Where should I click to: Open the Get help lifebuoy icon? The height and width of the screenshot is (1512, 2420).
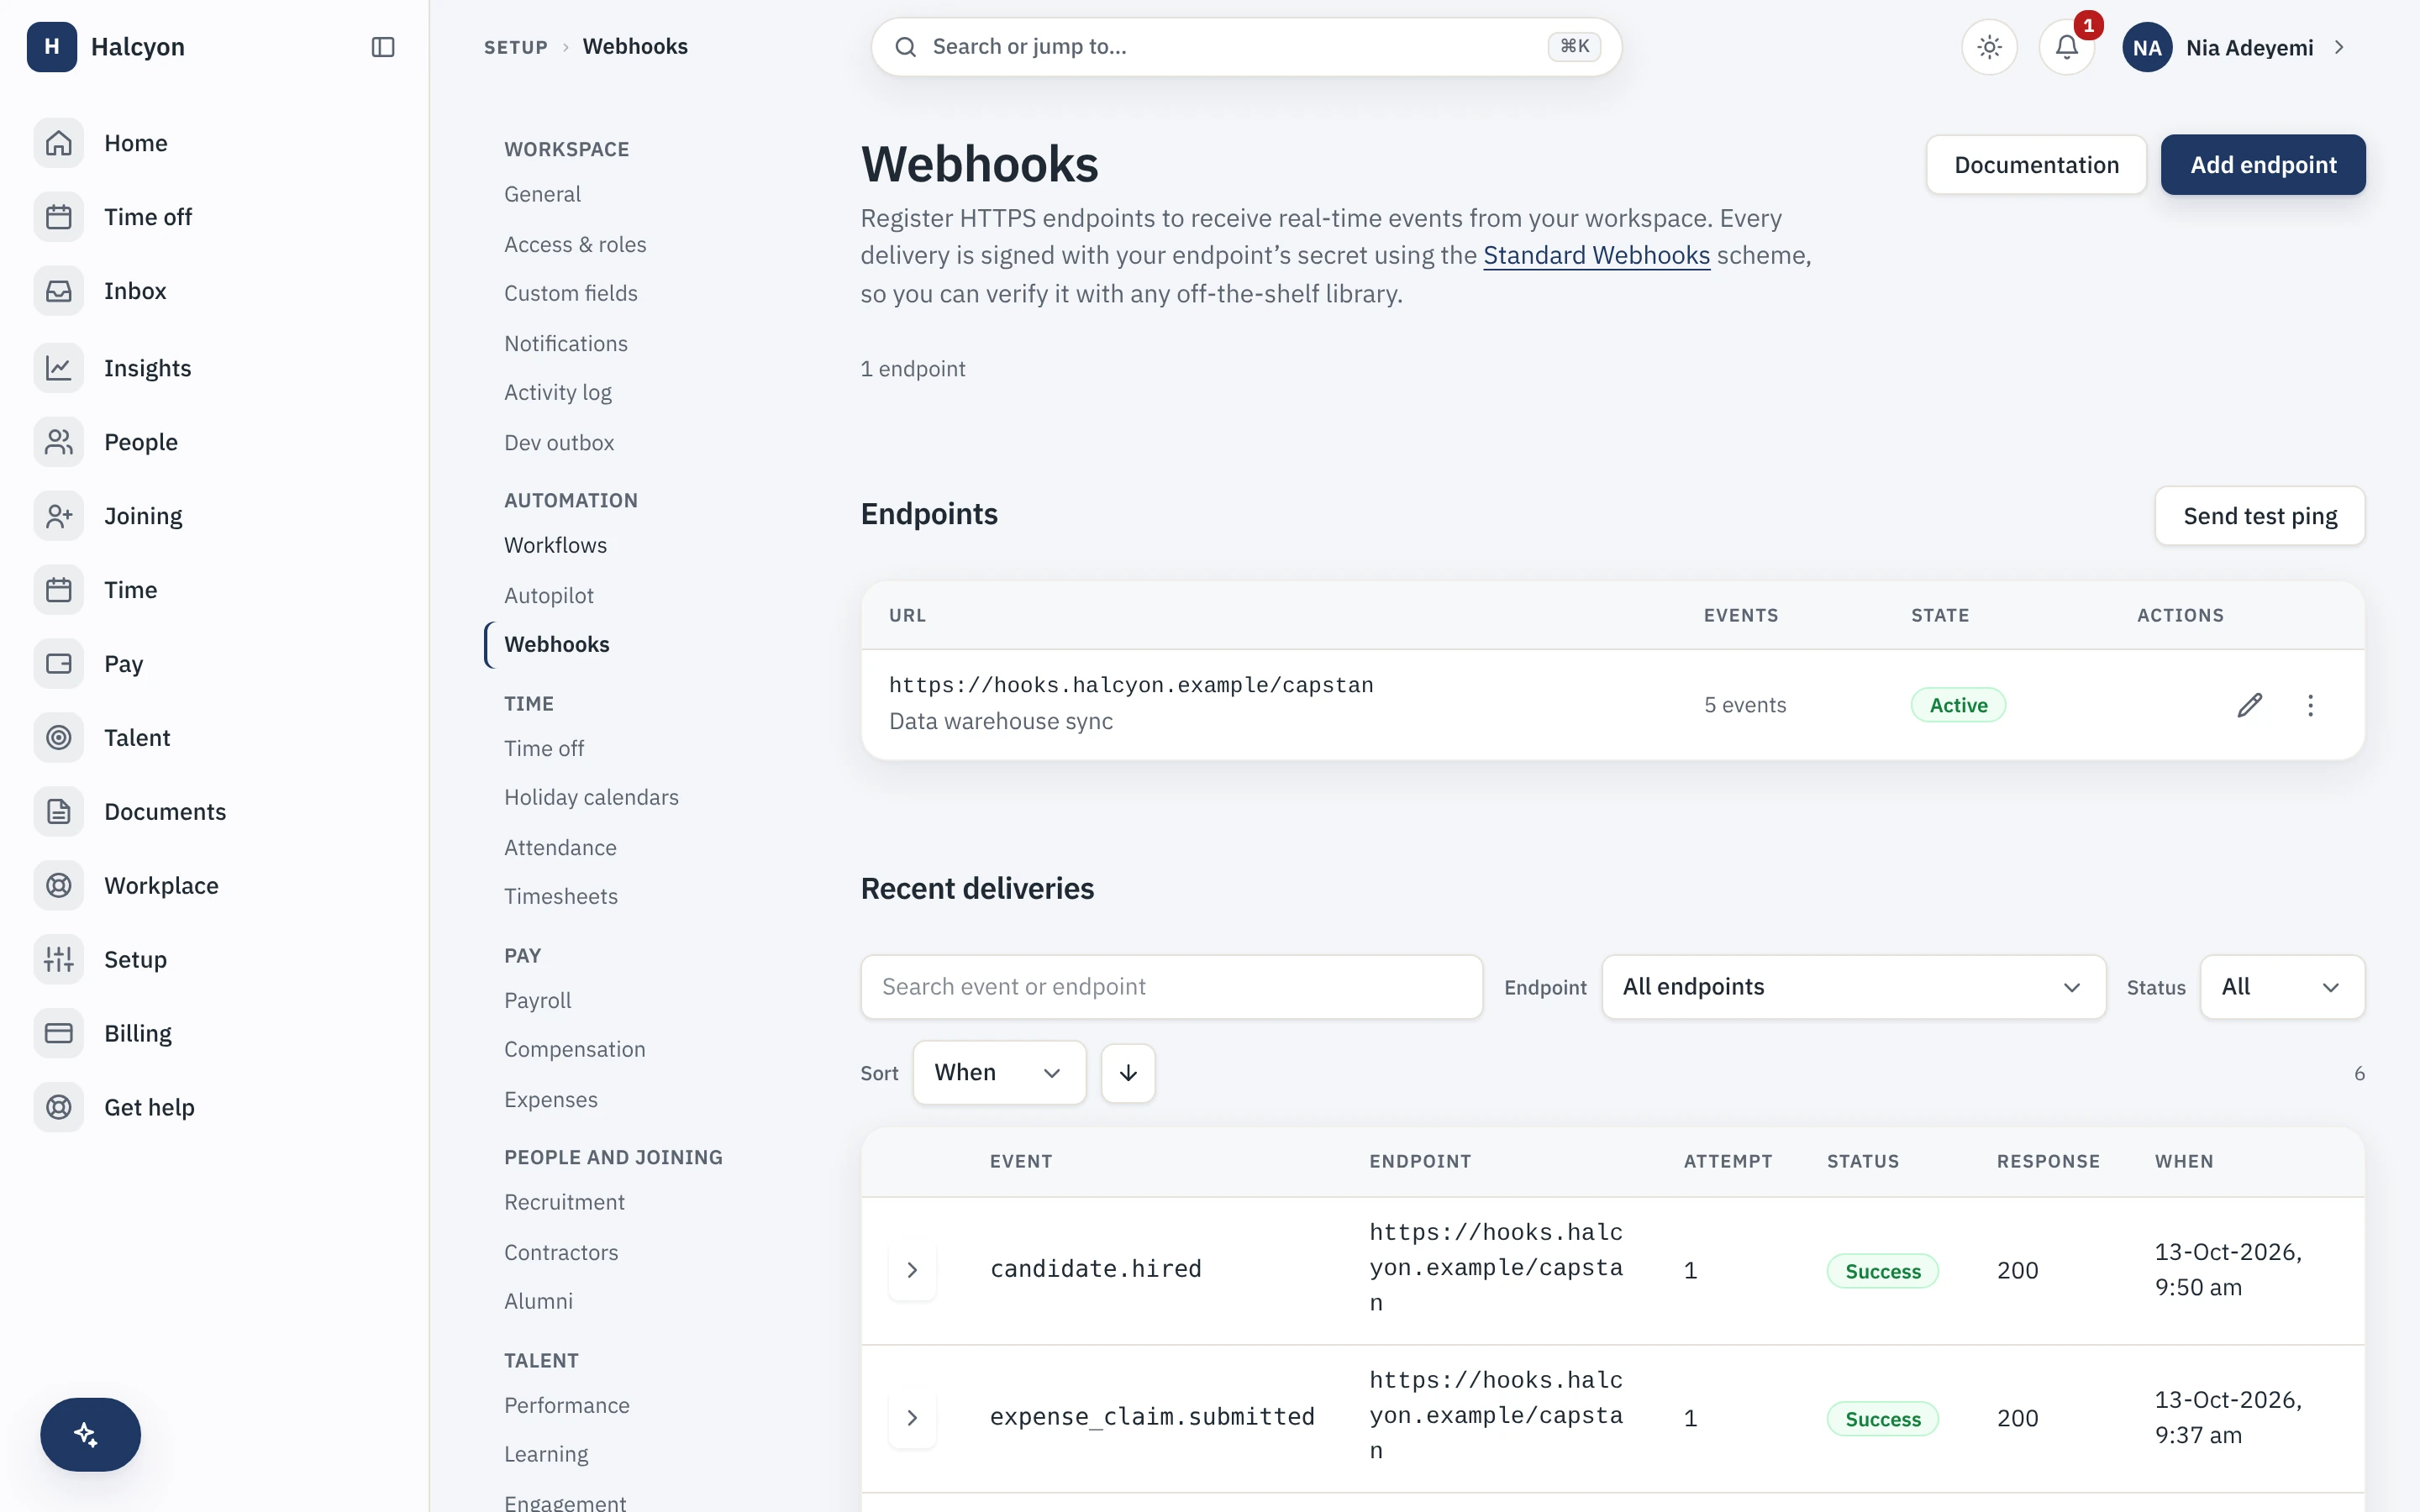tap(59, 1108)
